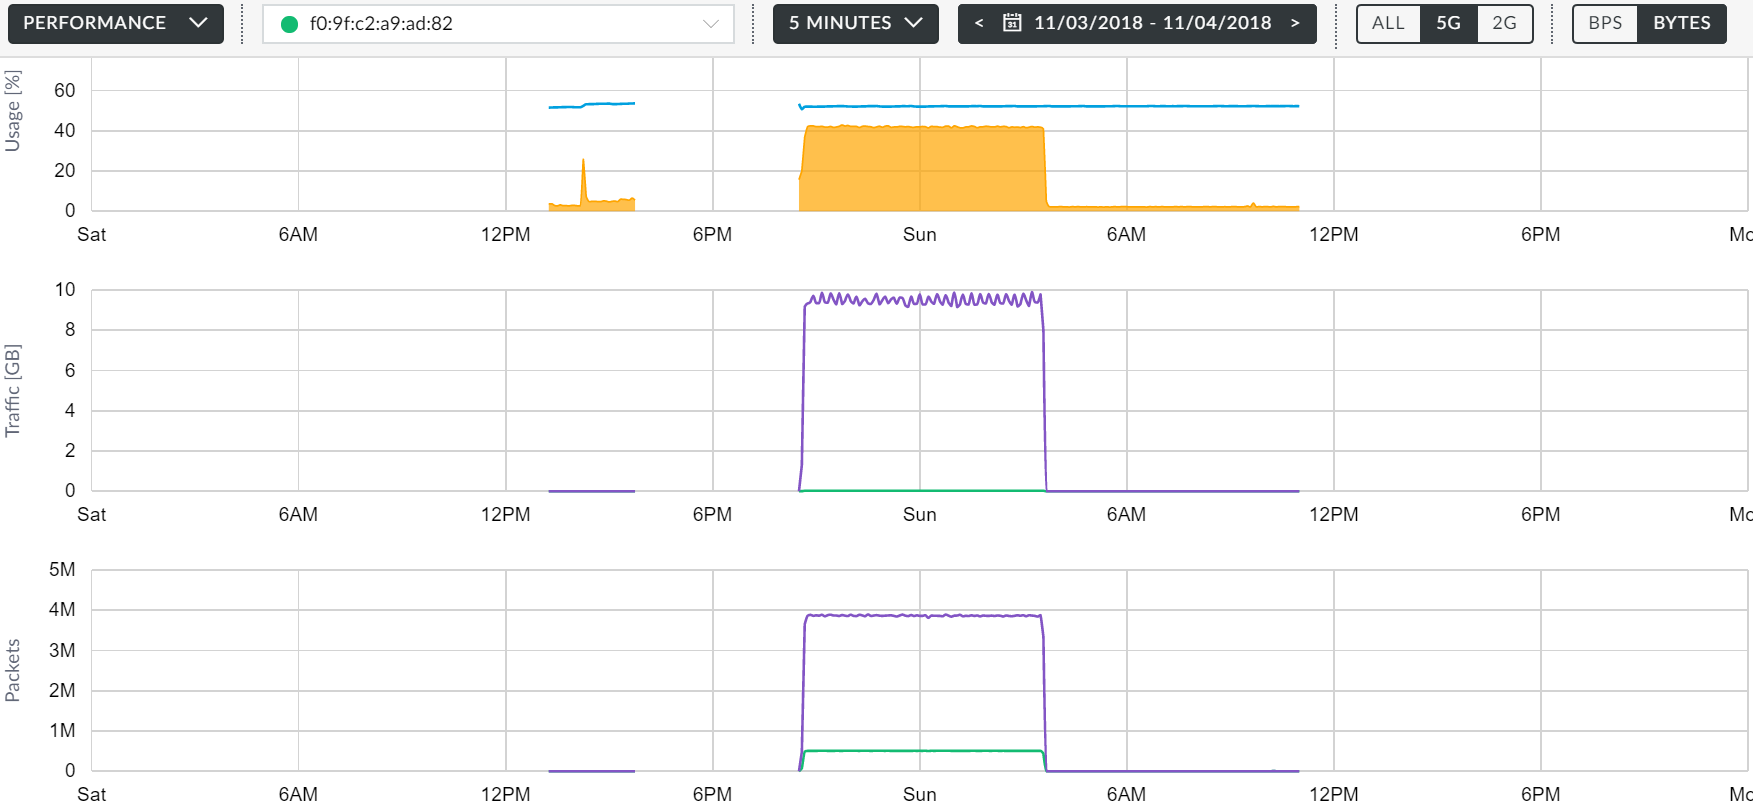Click the green status dot beside the device MAC
The width and height of the screenshot is (1753, 804).
coord(289,24)
